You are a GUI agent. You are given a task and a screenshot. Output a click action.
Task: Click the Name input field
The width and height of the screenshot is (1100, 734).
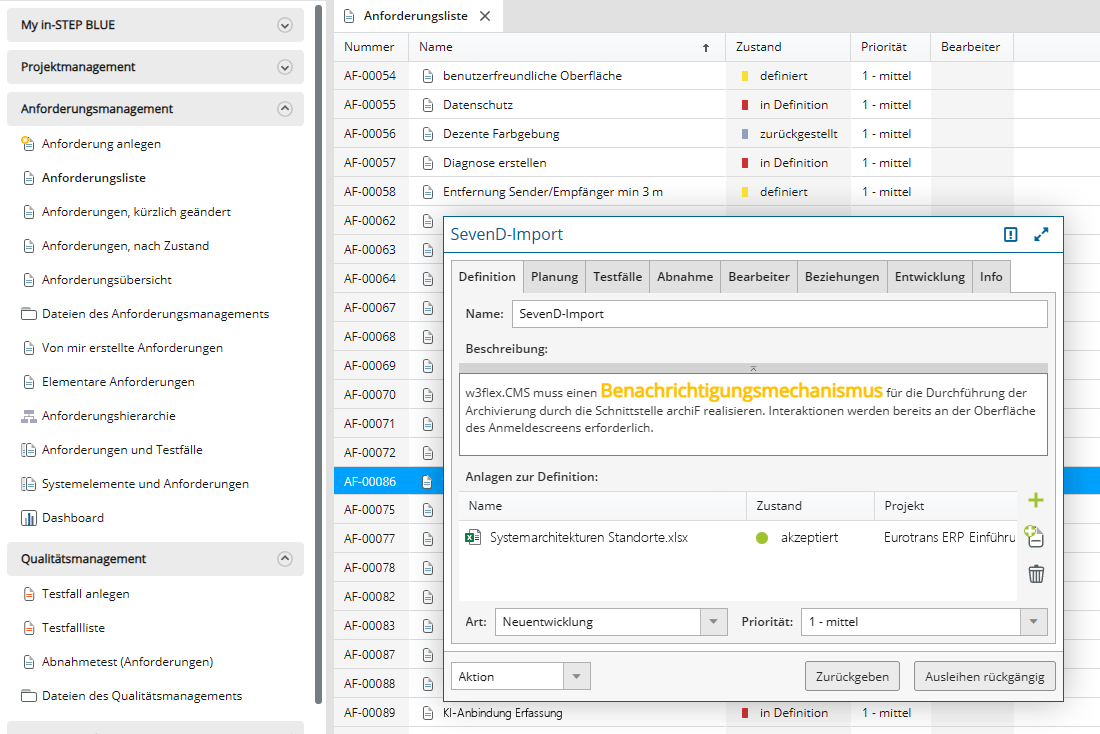779,314
